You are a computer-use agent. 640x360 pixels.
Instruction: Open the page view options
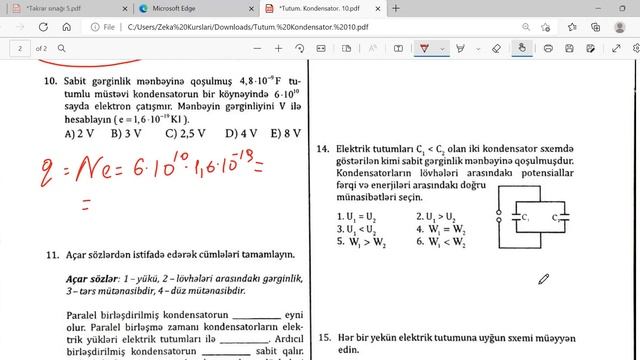(346, 49)
